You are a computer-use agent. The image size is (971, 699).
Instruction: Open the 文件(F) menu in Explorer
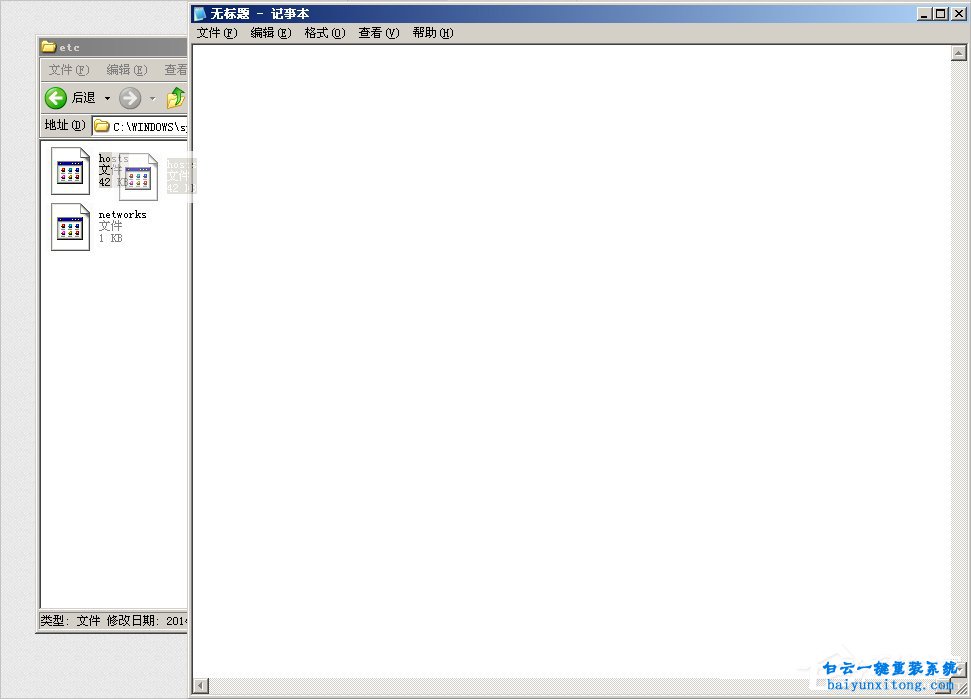pyautogui.click(x=68, y=70)
